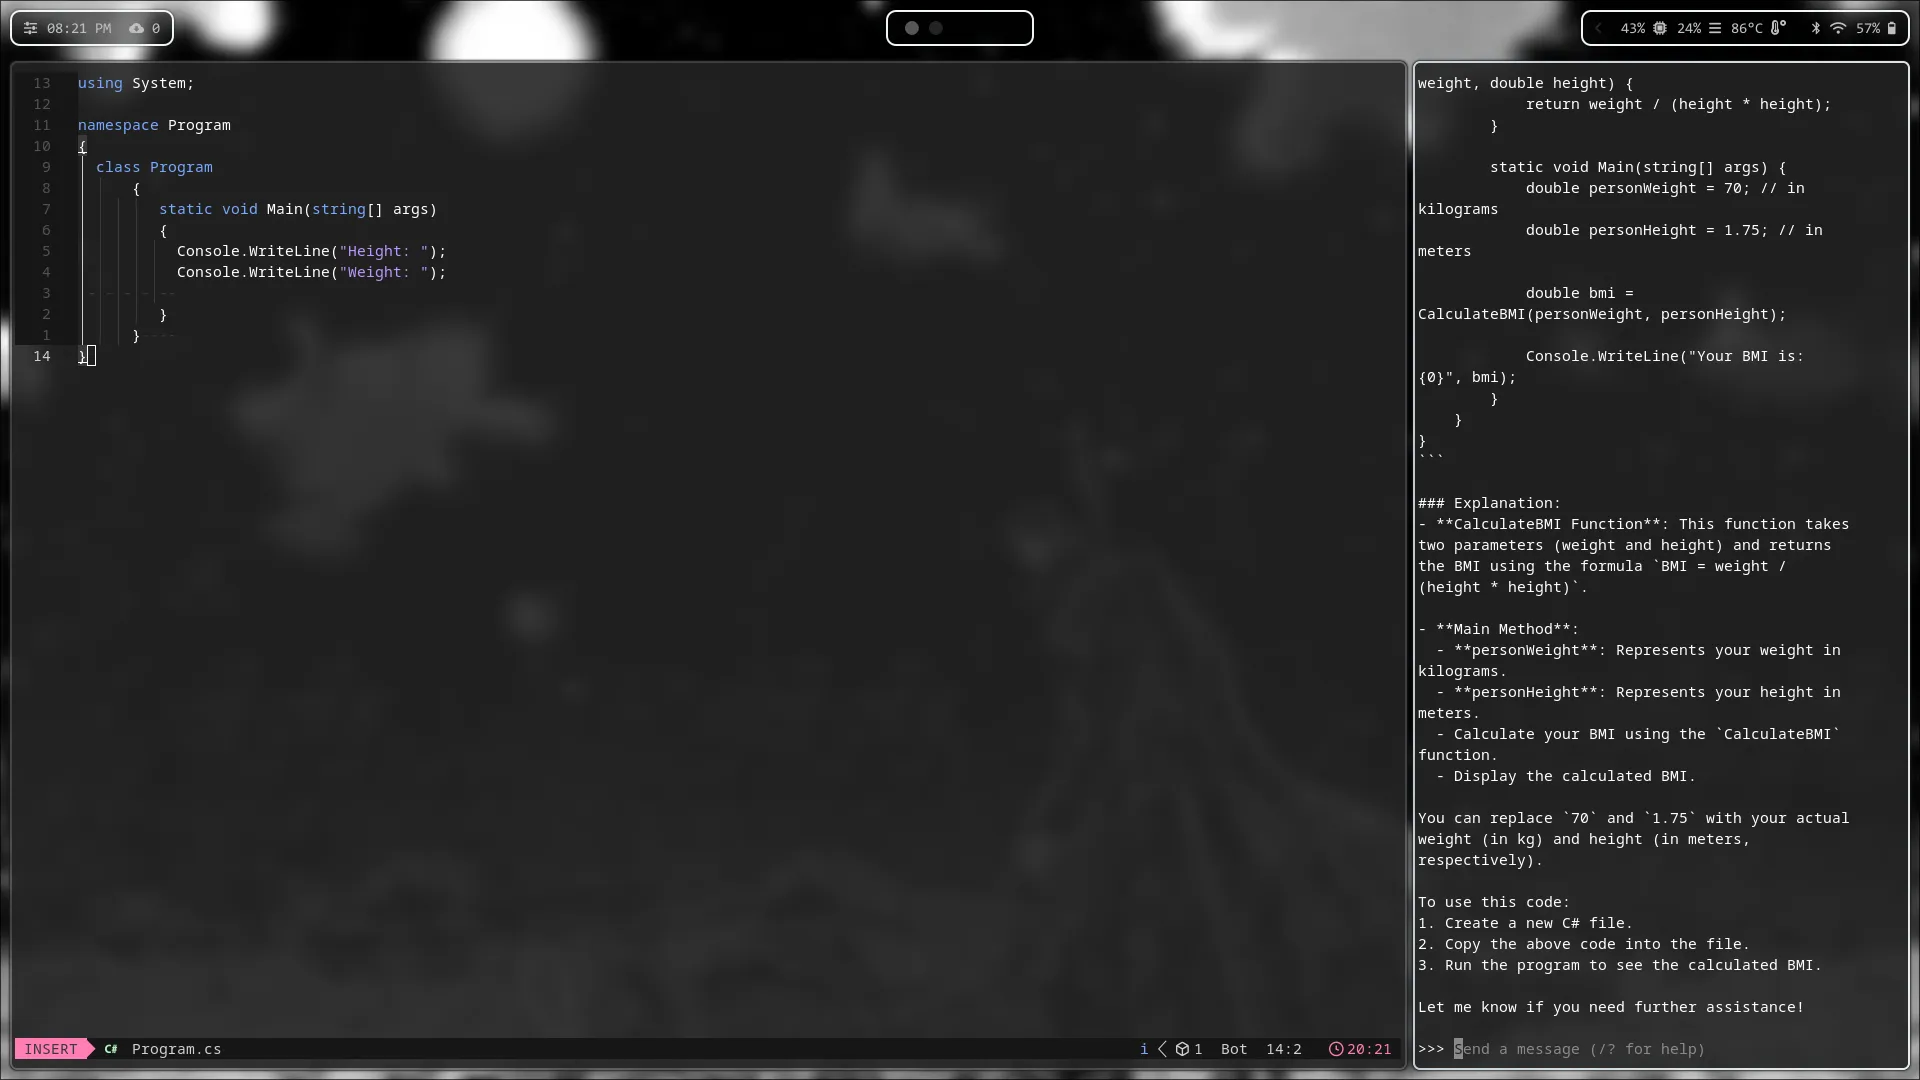Toggle the Bot status indicator in the statusline
The image size is (1920, 1080).
click(1234, 1049)
